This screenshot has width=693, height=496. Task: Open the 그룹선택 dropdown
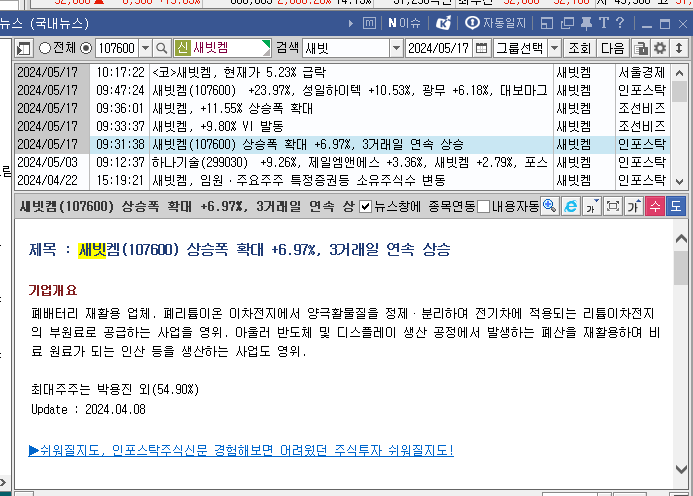[x=554, y=48]
